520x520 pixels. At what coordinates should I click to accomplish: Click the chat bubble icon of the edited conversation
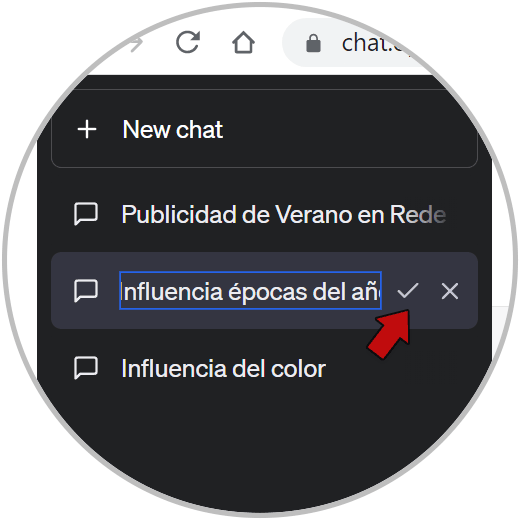pyautogui.click(x=86, y=291)
